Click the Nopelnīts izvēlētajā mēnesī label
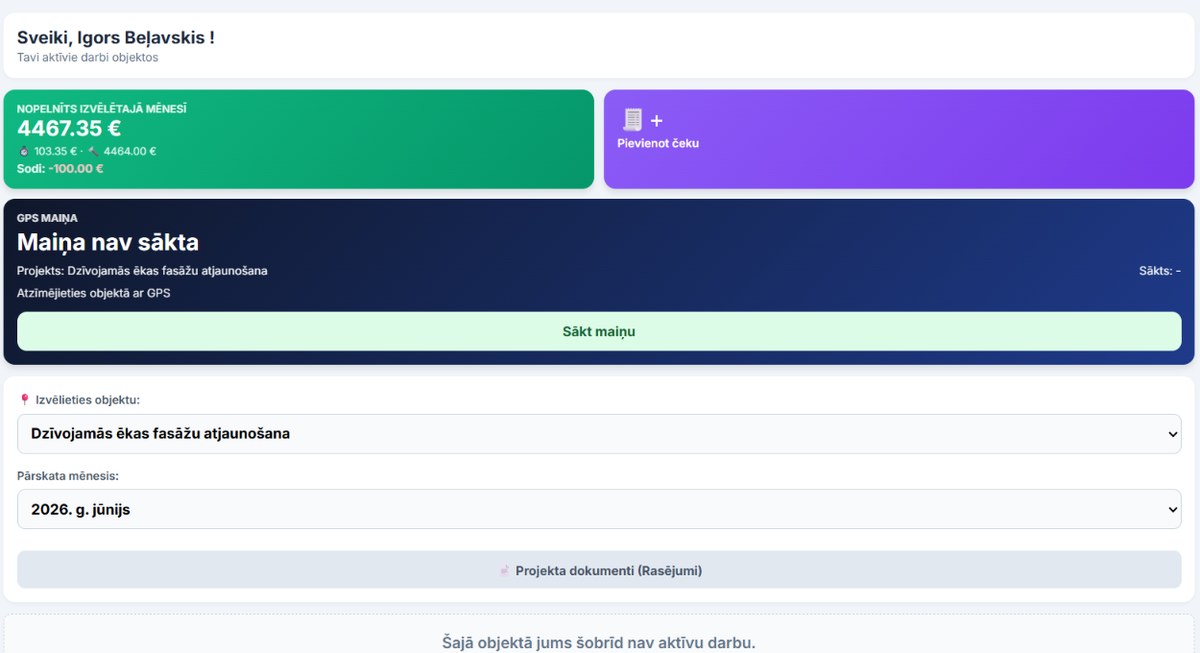Image resolution: width=1200 pixels, height=653 pixels. click(x=102, y=108)
